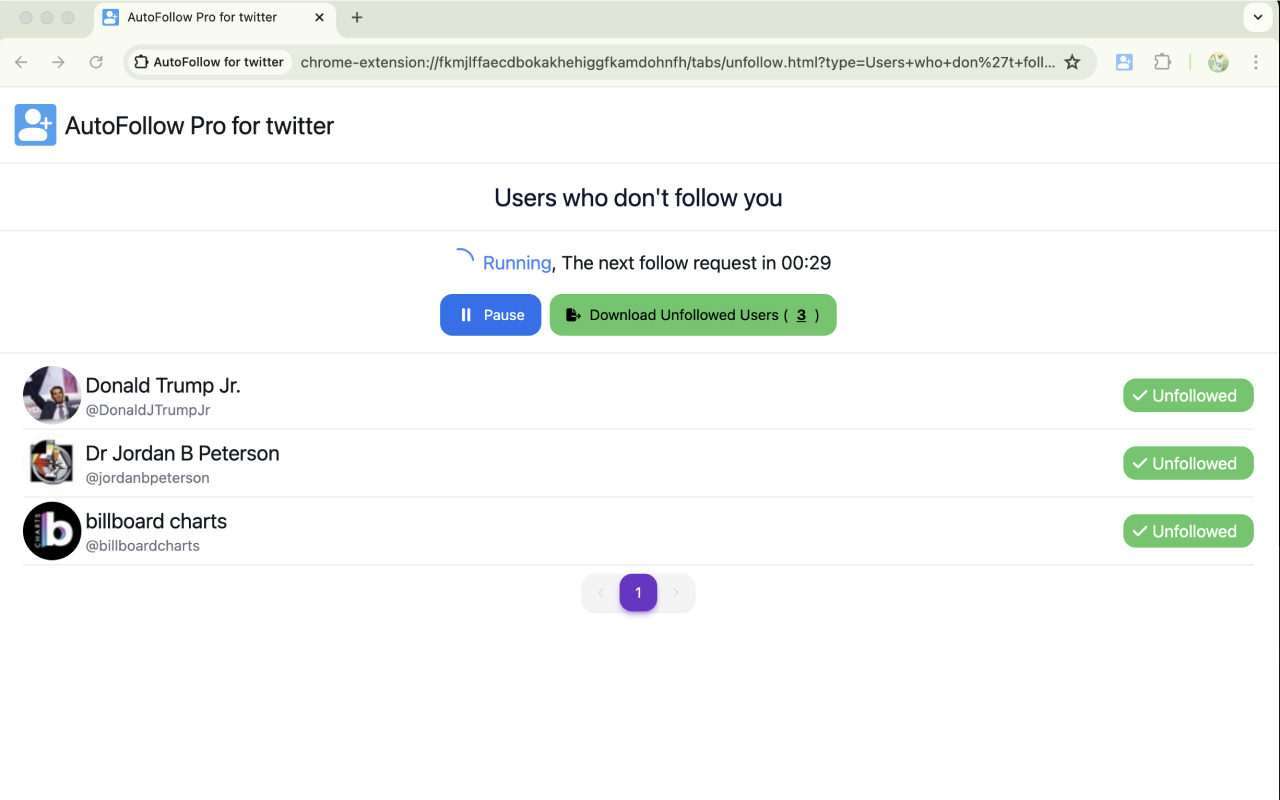The width and height of the screenshot is (1280, 800).
Task: Click the @billboardcharts handle
Action: pos(143,546)
